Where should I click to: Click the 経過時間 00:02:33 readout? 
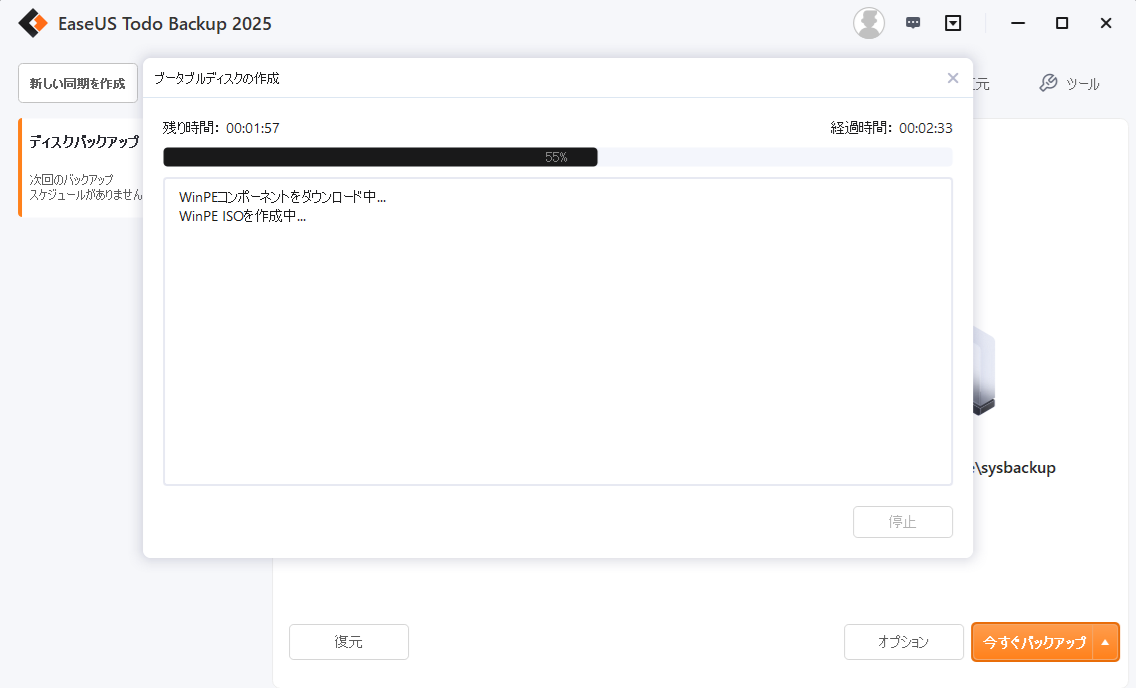point(891,128)
